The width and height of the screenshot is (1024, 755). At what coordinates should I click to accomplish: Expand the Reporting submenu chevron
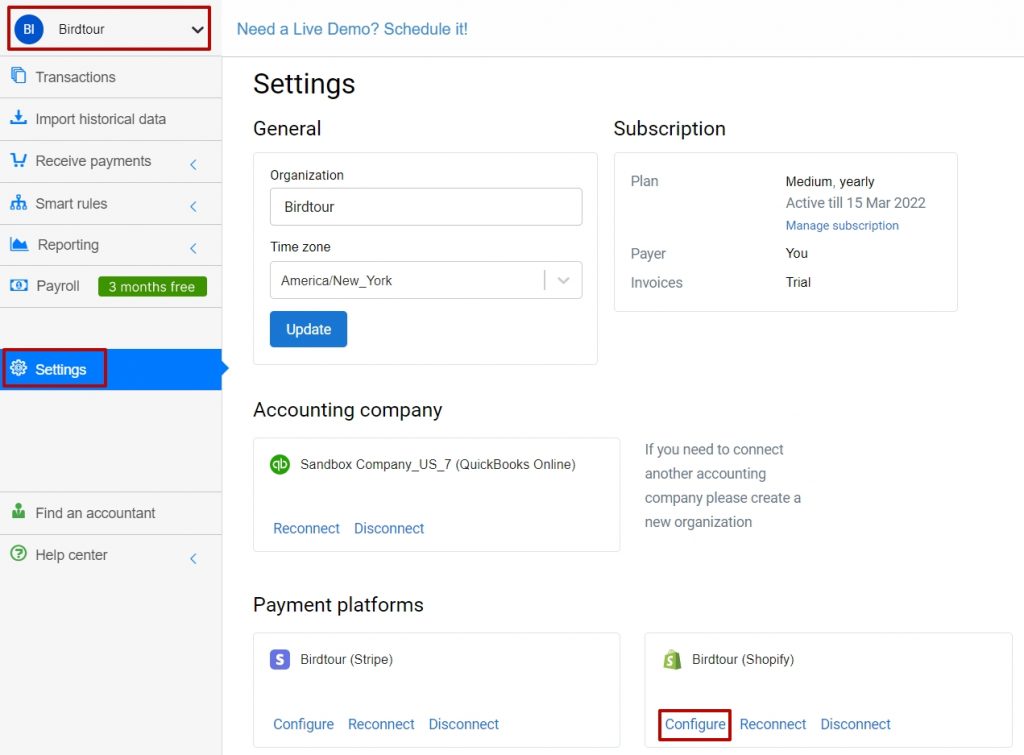click(x=193, y=247)
